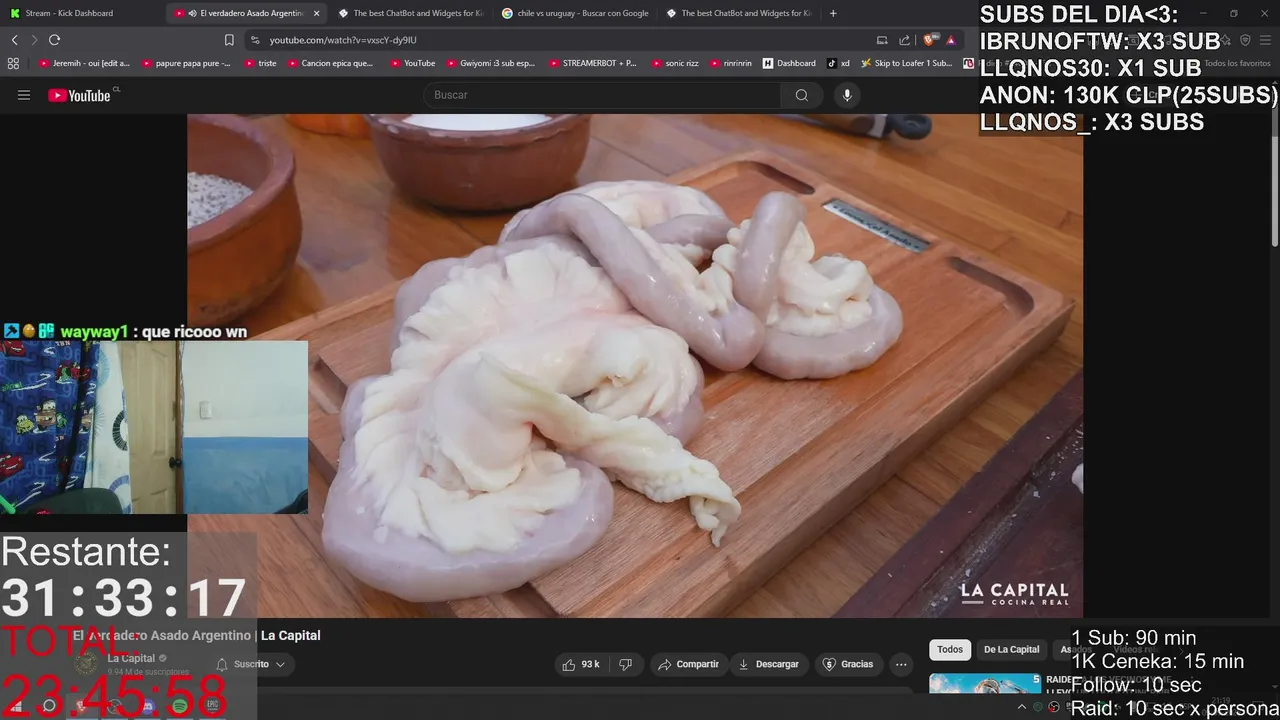Open a new browser tab
Image resolution: width=1280 pixels, height=720 pixels.
[x=833, y=13]
